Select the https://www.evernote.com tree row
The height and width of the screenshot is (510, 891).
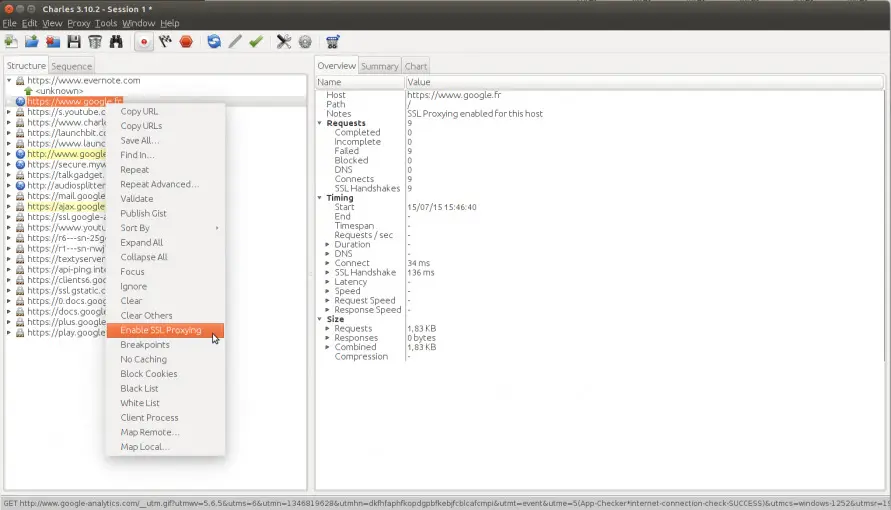pyautogui.click(x=84, y=81)
